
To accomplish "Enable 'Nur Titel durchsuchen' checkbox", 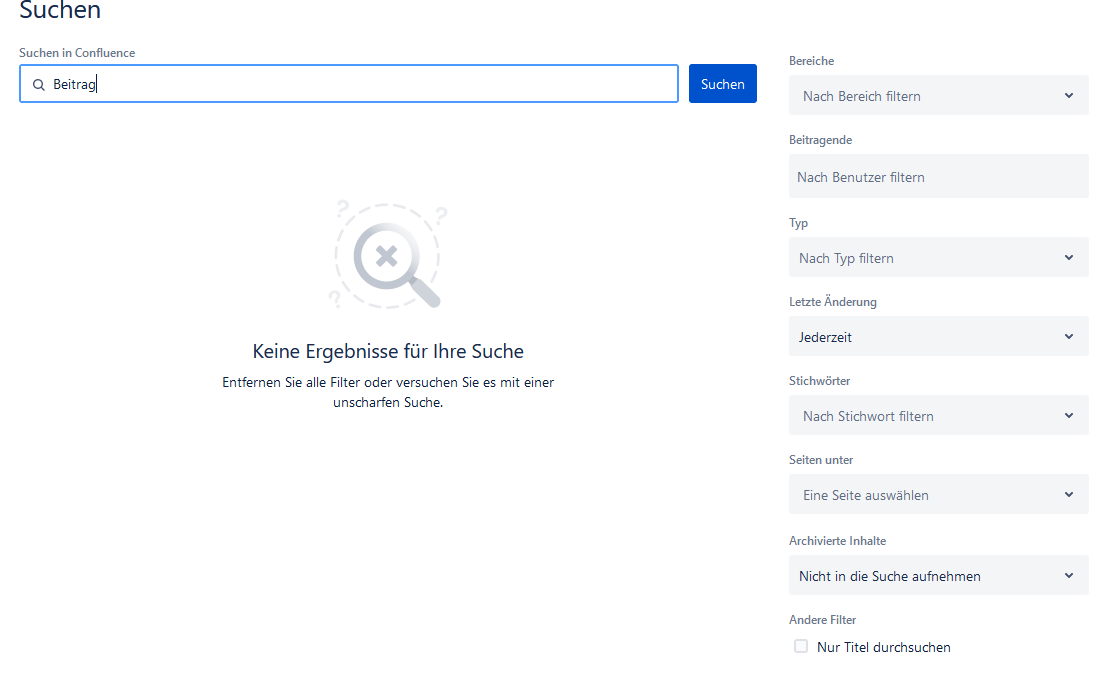I will [x=801, y=647].
